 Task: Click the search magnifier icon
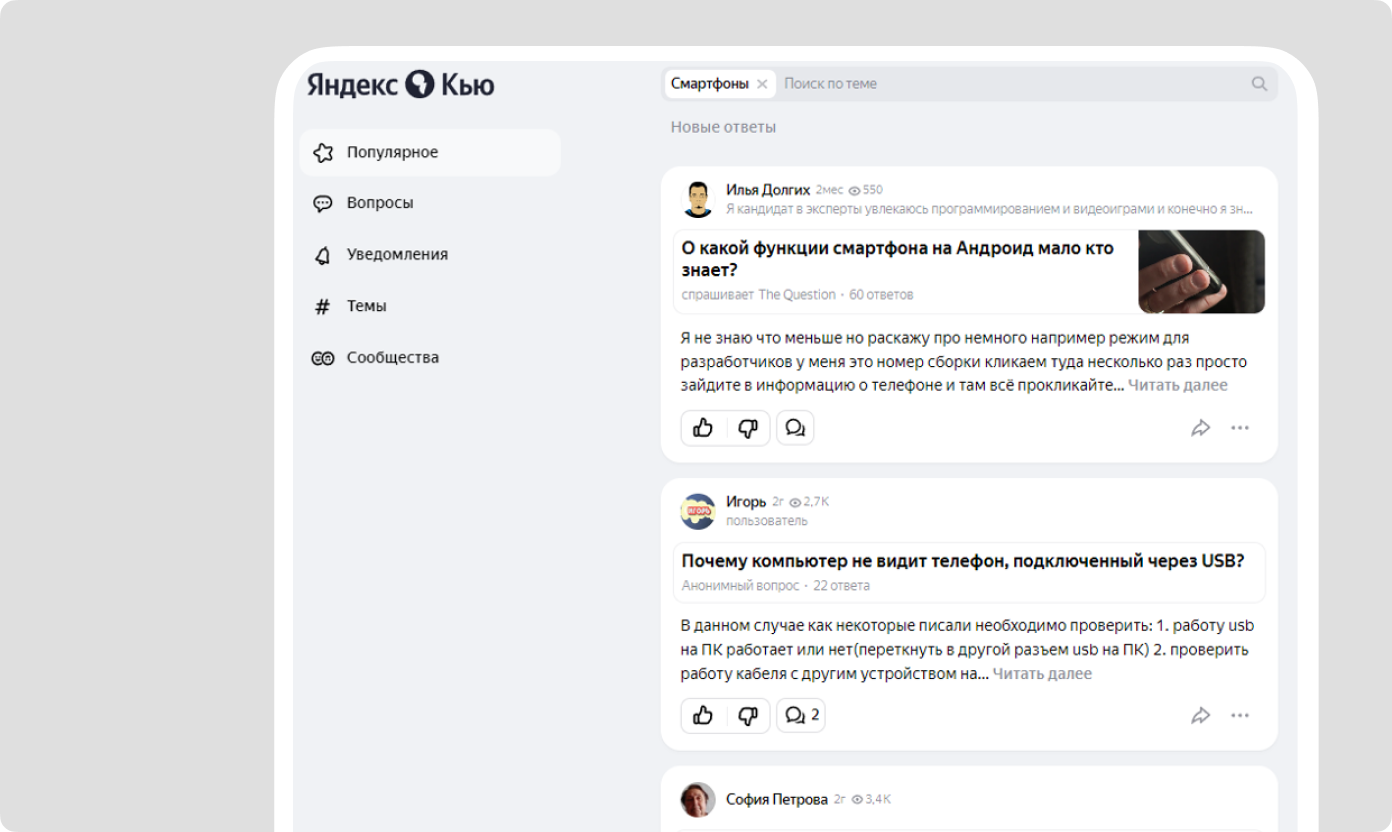point(1259,84)
